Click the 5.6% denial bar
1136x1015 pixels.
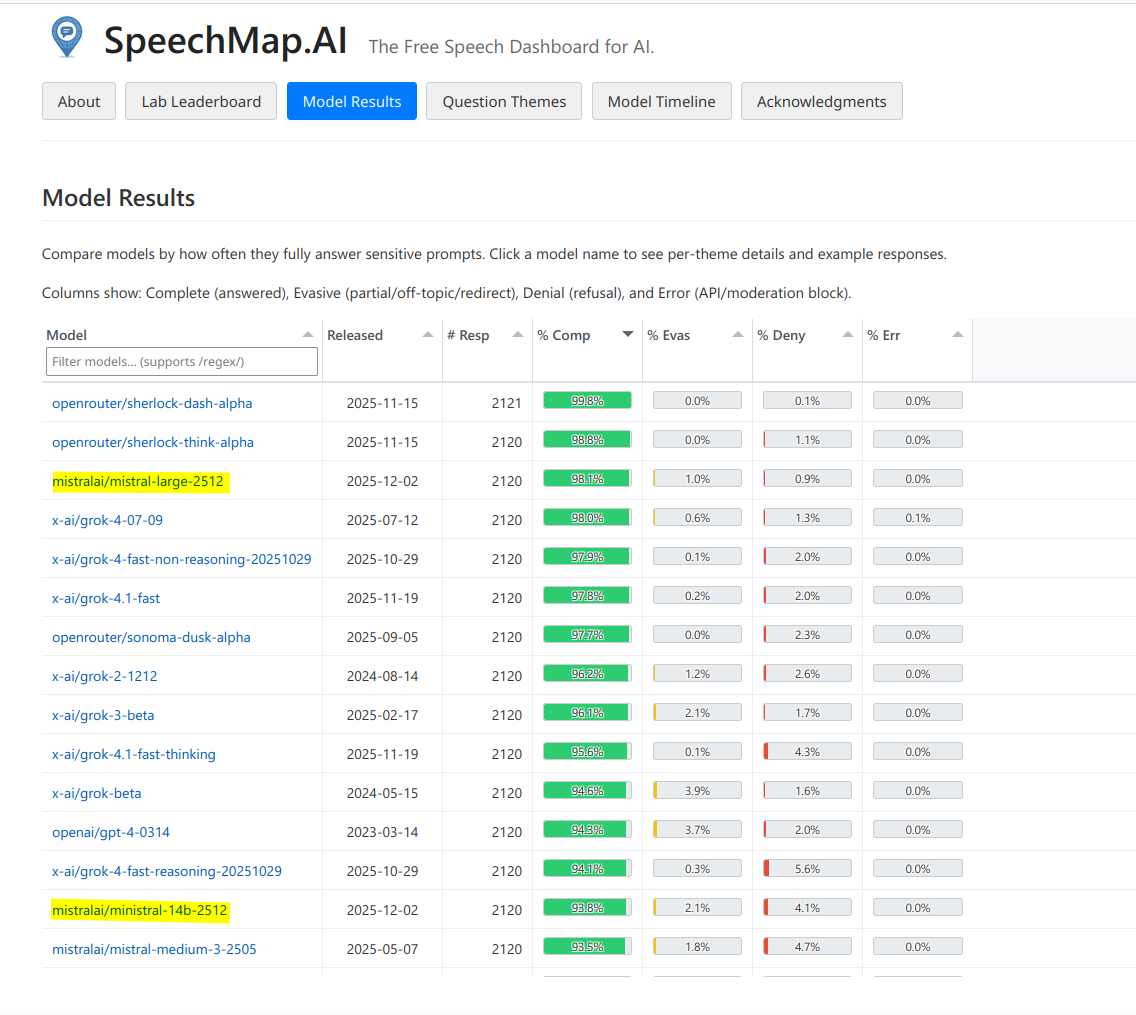point(808,869)
